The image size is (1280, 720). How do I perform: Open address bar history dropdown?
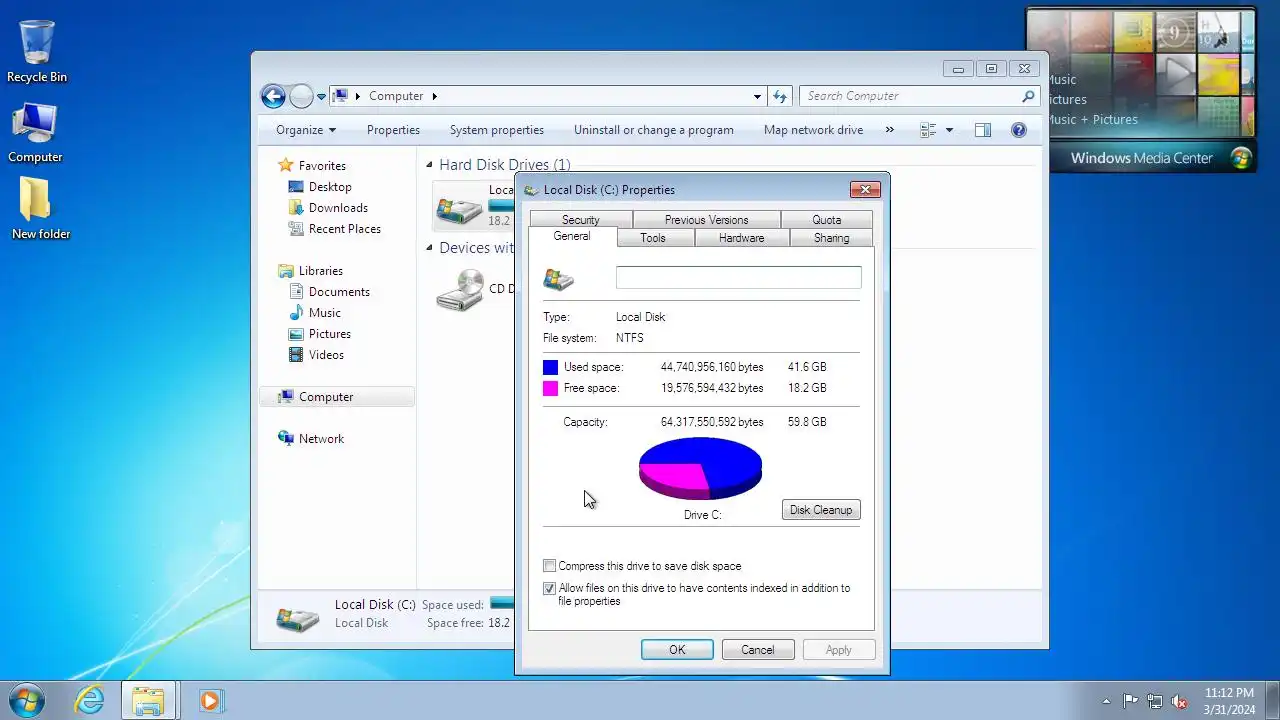[757, 96]
